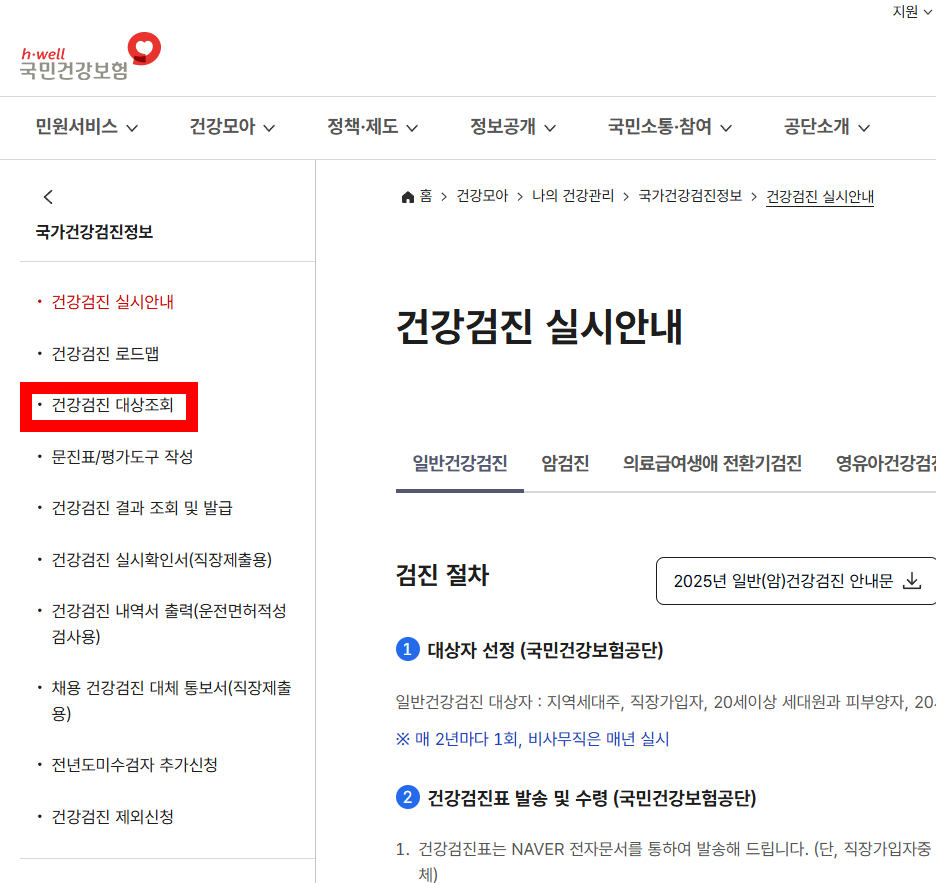
Task: Switch to the 영유아건강검진 tab
Action: click(x=899, y=464)
